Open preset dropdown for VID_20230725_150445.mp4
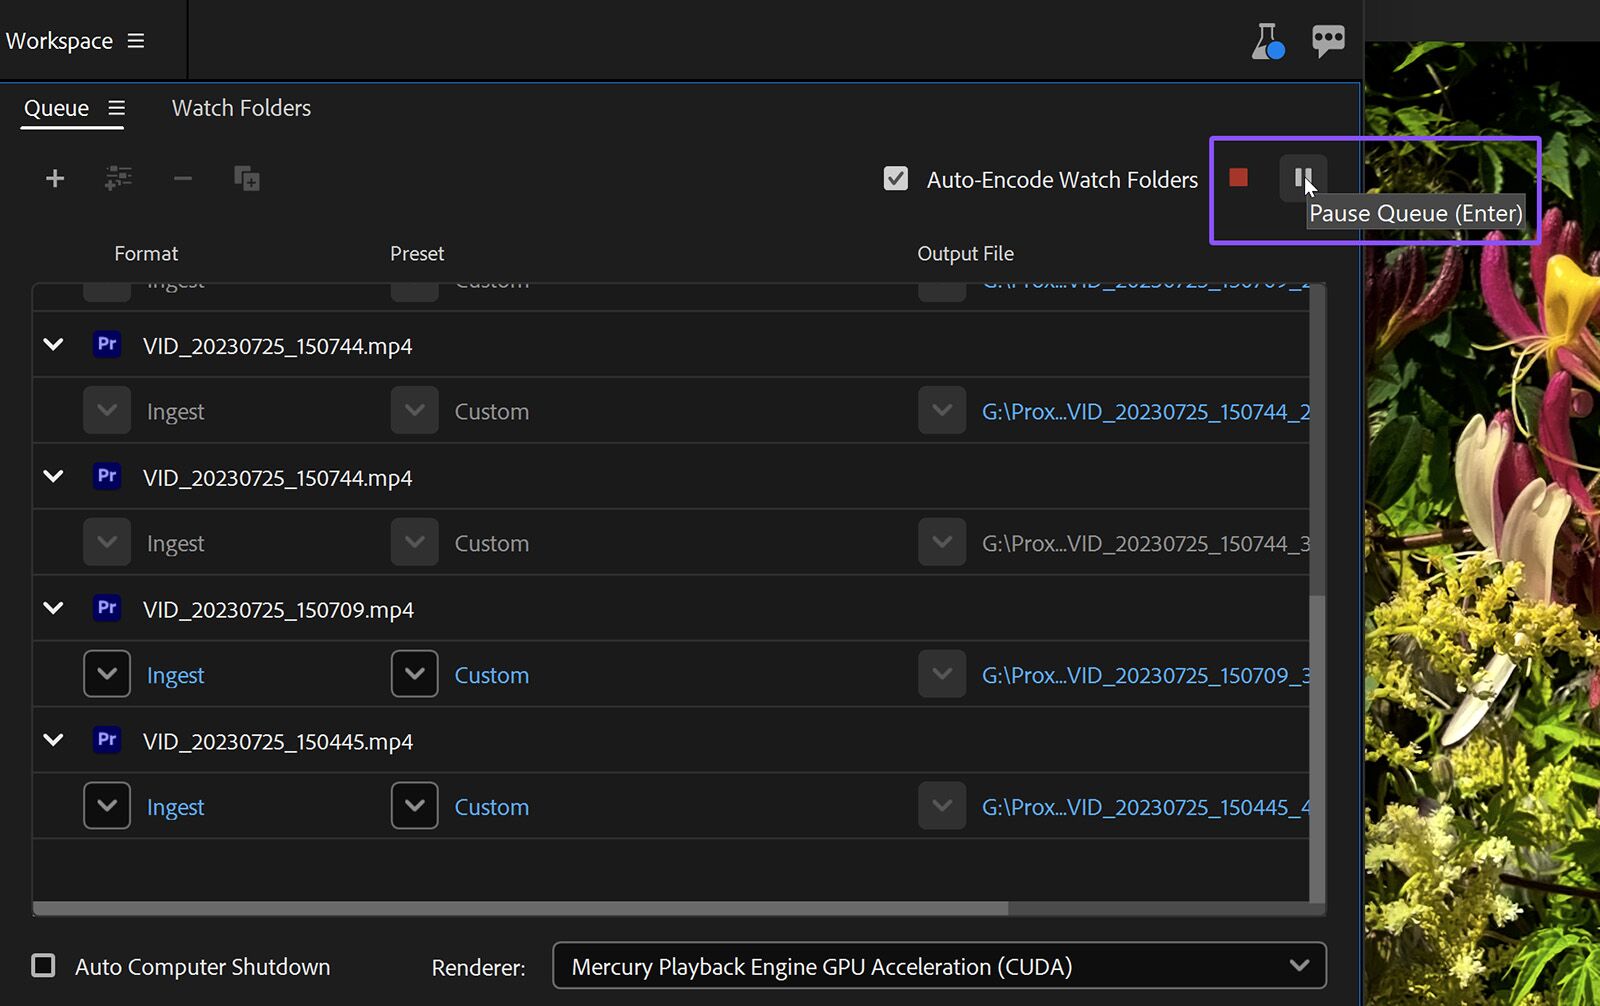Image resolution: width=1600 pixels, height=1006 pixels. 414,807
